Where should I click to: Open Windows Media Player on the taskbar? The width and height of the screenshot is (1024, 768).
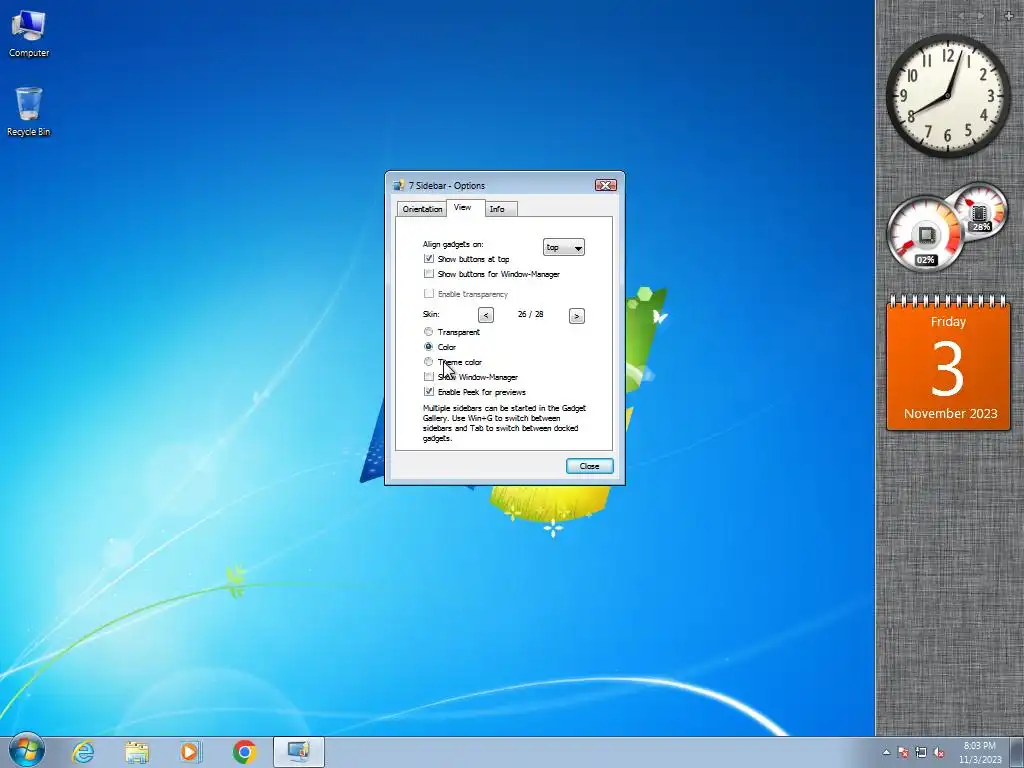pos(190,752)
